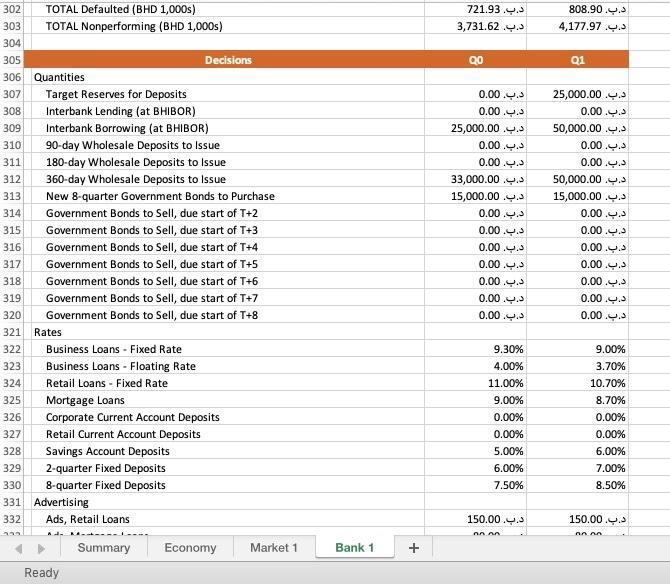Image resolution: width=670 pixels, height=584 pixels.
Task: Select the Target Reserves for Deposits cell
Action: tap(228, 94)
